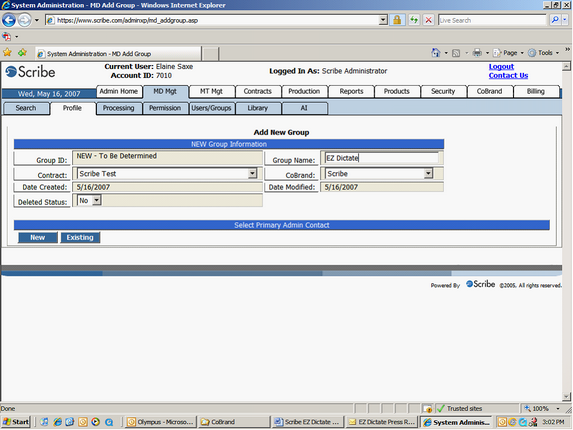Open the Contracts tab

[x=258, y=91]
